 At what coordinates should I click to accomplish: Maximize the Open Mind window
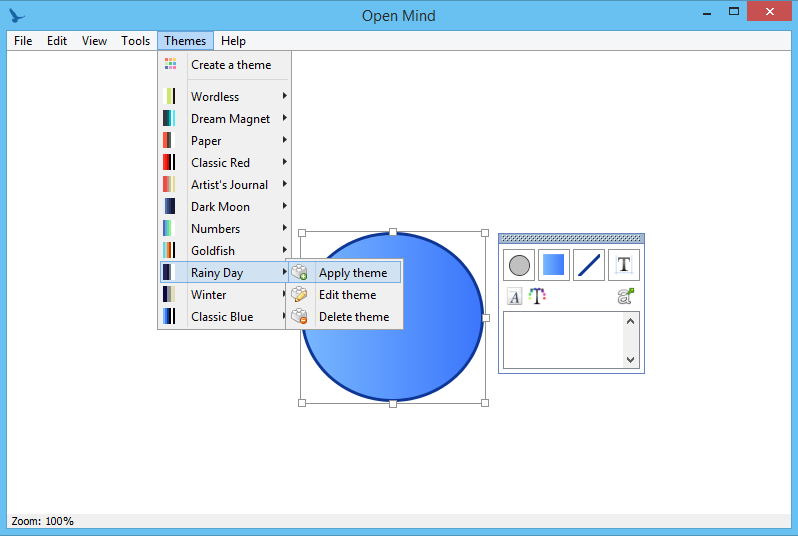coord(734,11)
